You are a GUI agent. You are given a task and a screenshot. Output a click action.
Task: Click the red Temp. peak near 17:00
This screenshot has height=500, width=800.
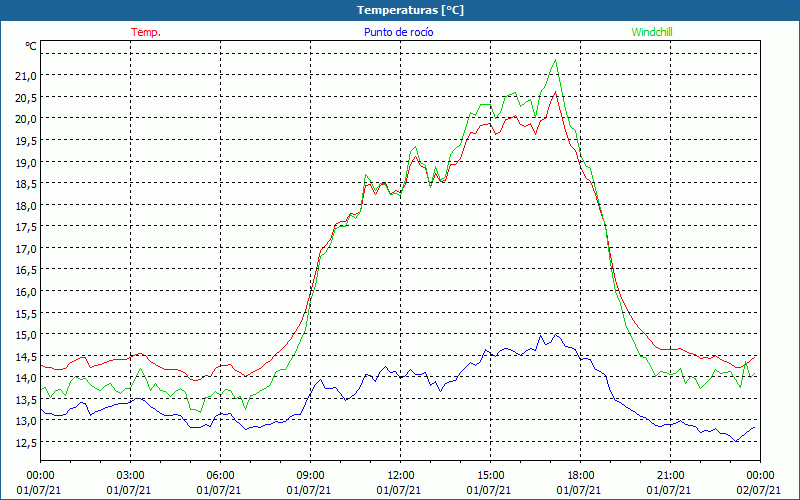coord(555,92)
